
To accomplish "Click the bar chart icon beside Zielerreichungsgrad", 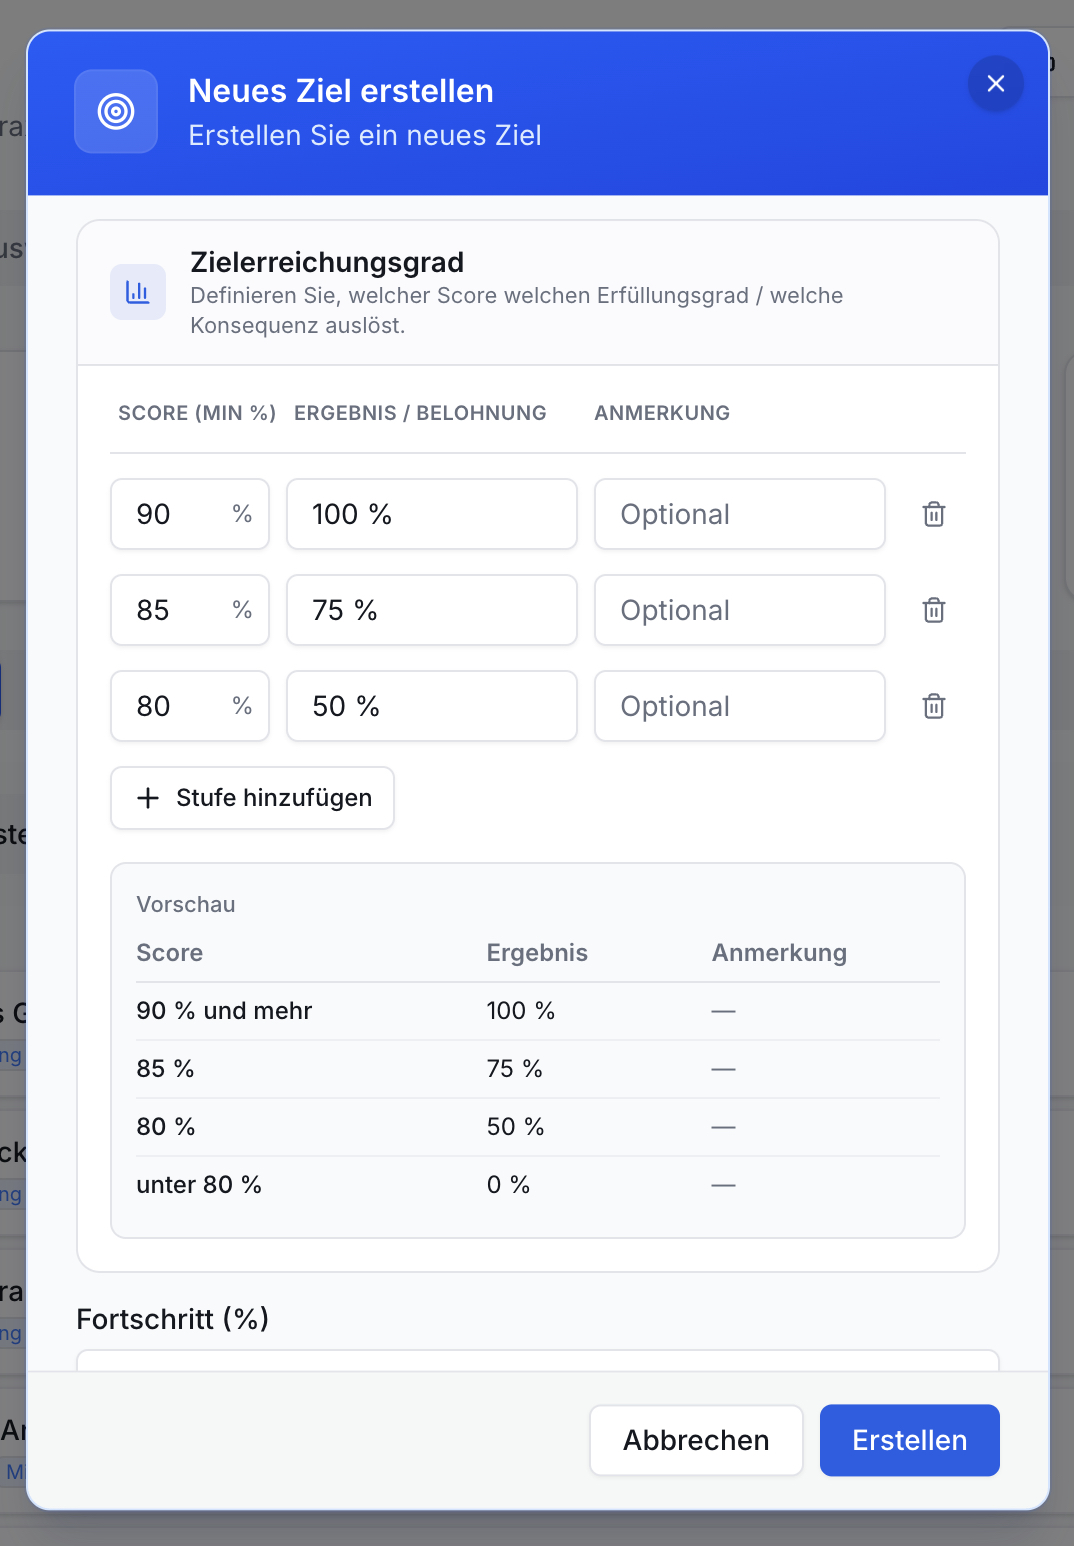I will 138,292.
